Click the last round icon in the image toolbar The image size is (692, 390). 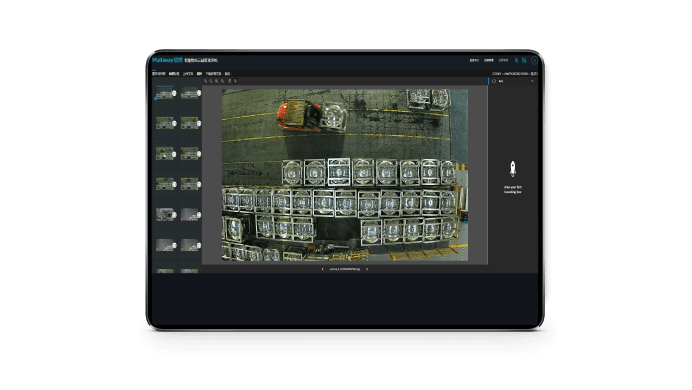[x=235, y=81]
